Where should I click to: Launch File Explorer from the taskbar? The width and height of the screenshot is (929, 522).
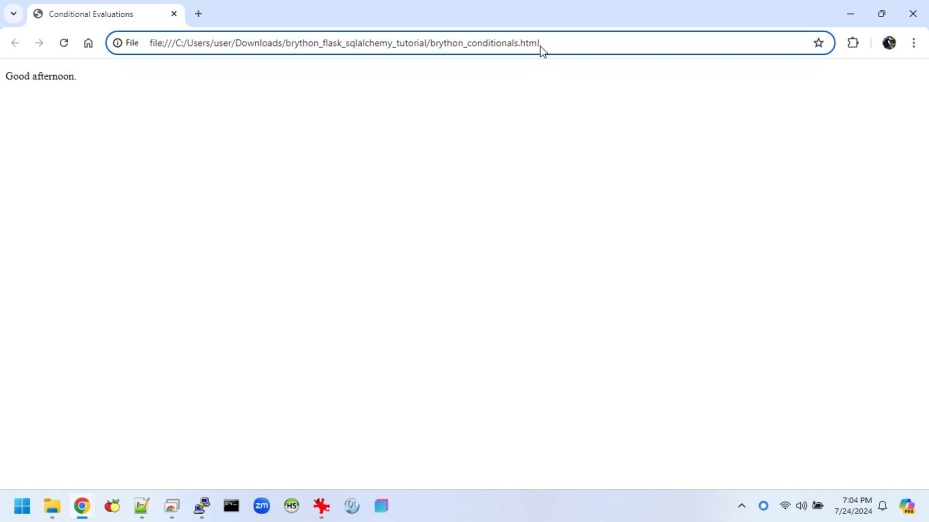[x=52, y=506]
